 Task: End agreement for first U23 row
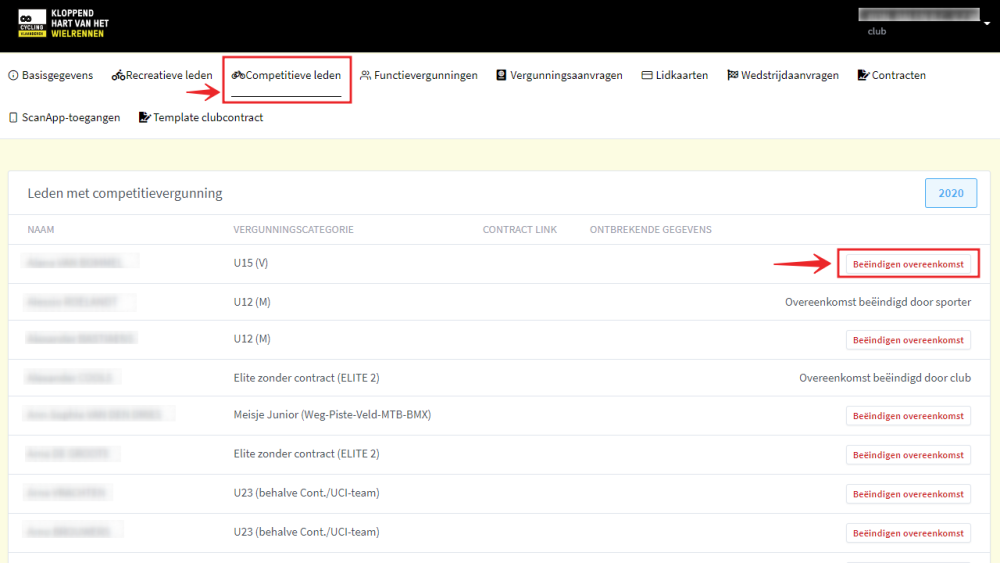908,494
